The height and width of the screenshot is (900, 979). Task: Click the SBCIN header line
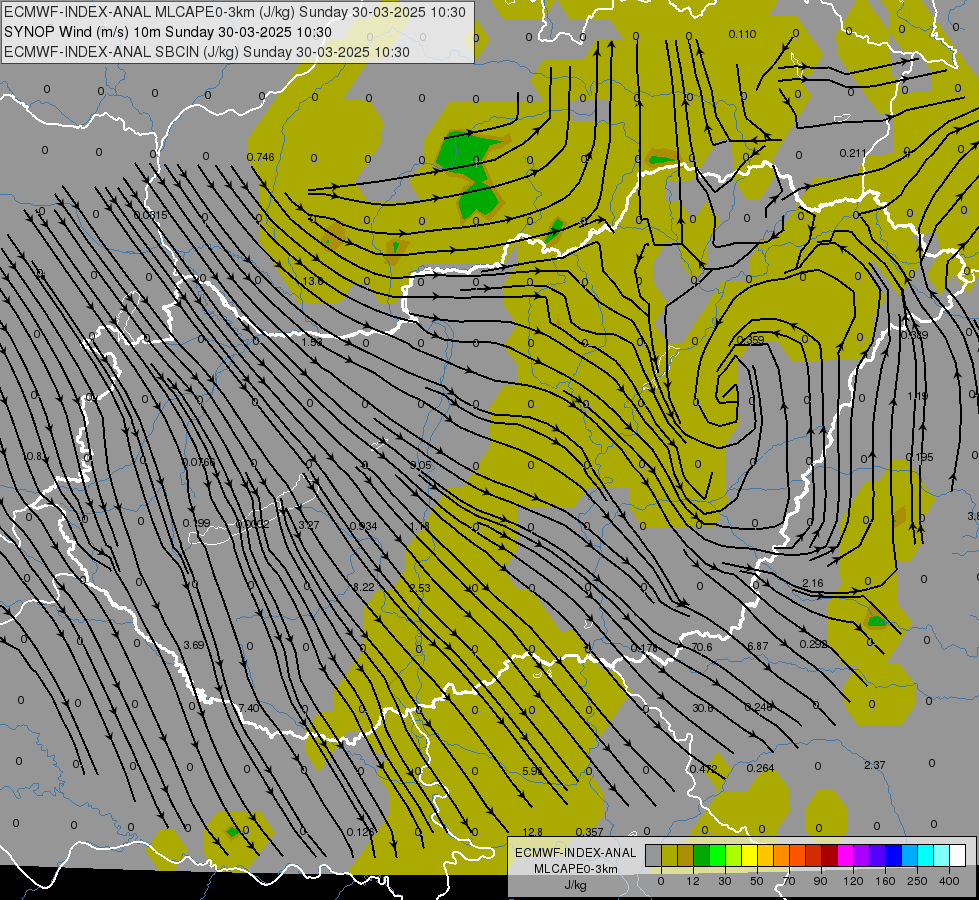pos(207,52)
